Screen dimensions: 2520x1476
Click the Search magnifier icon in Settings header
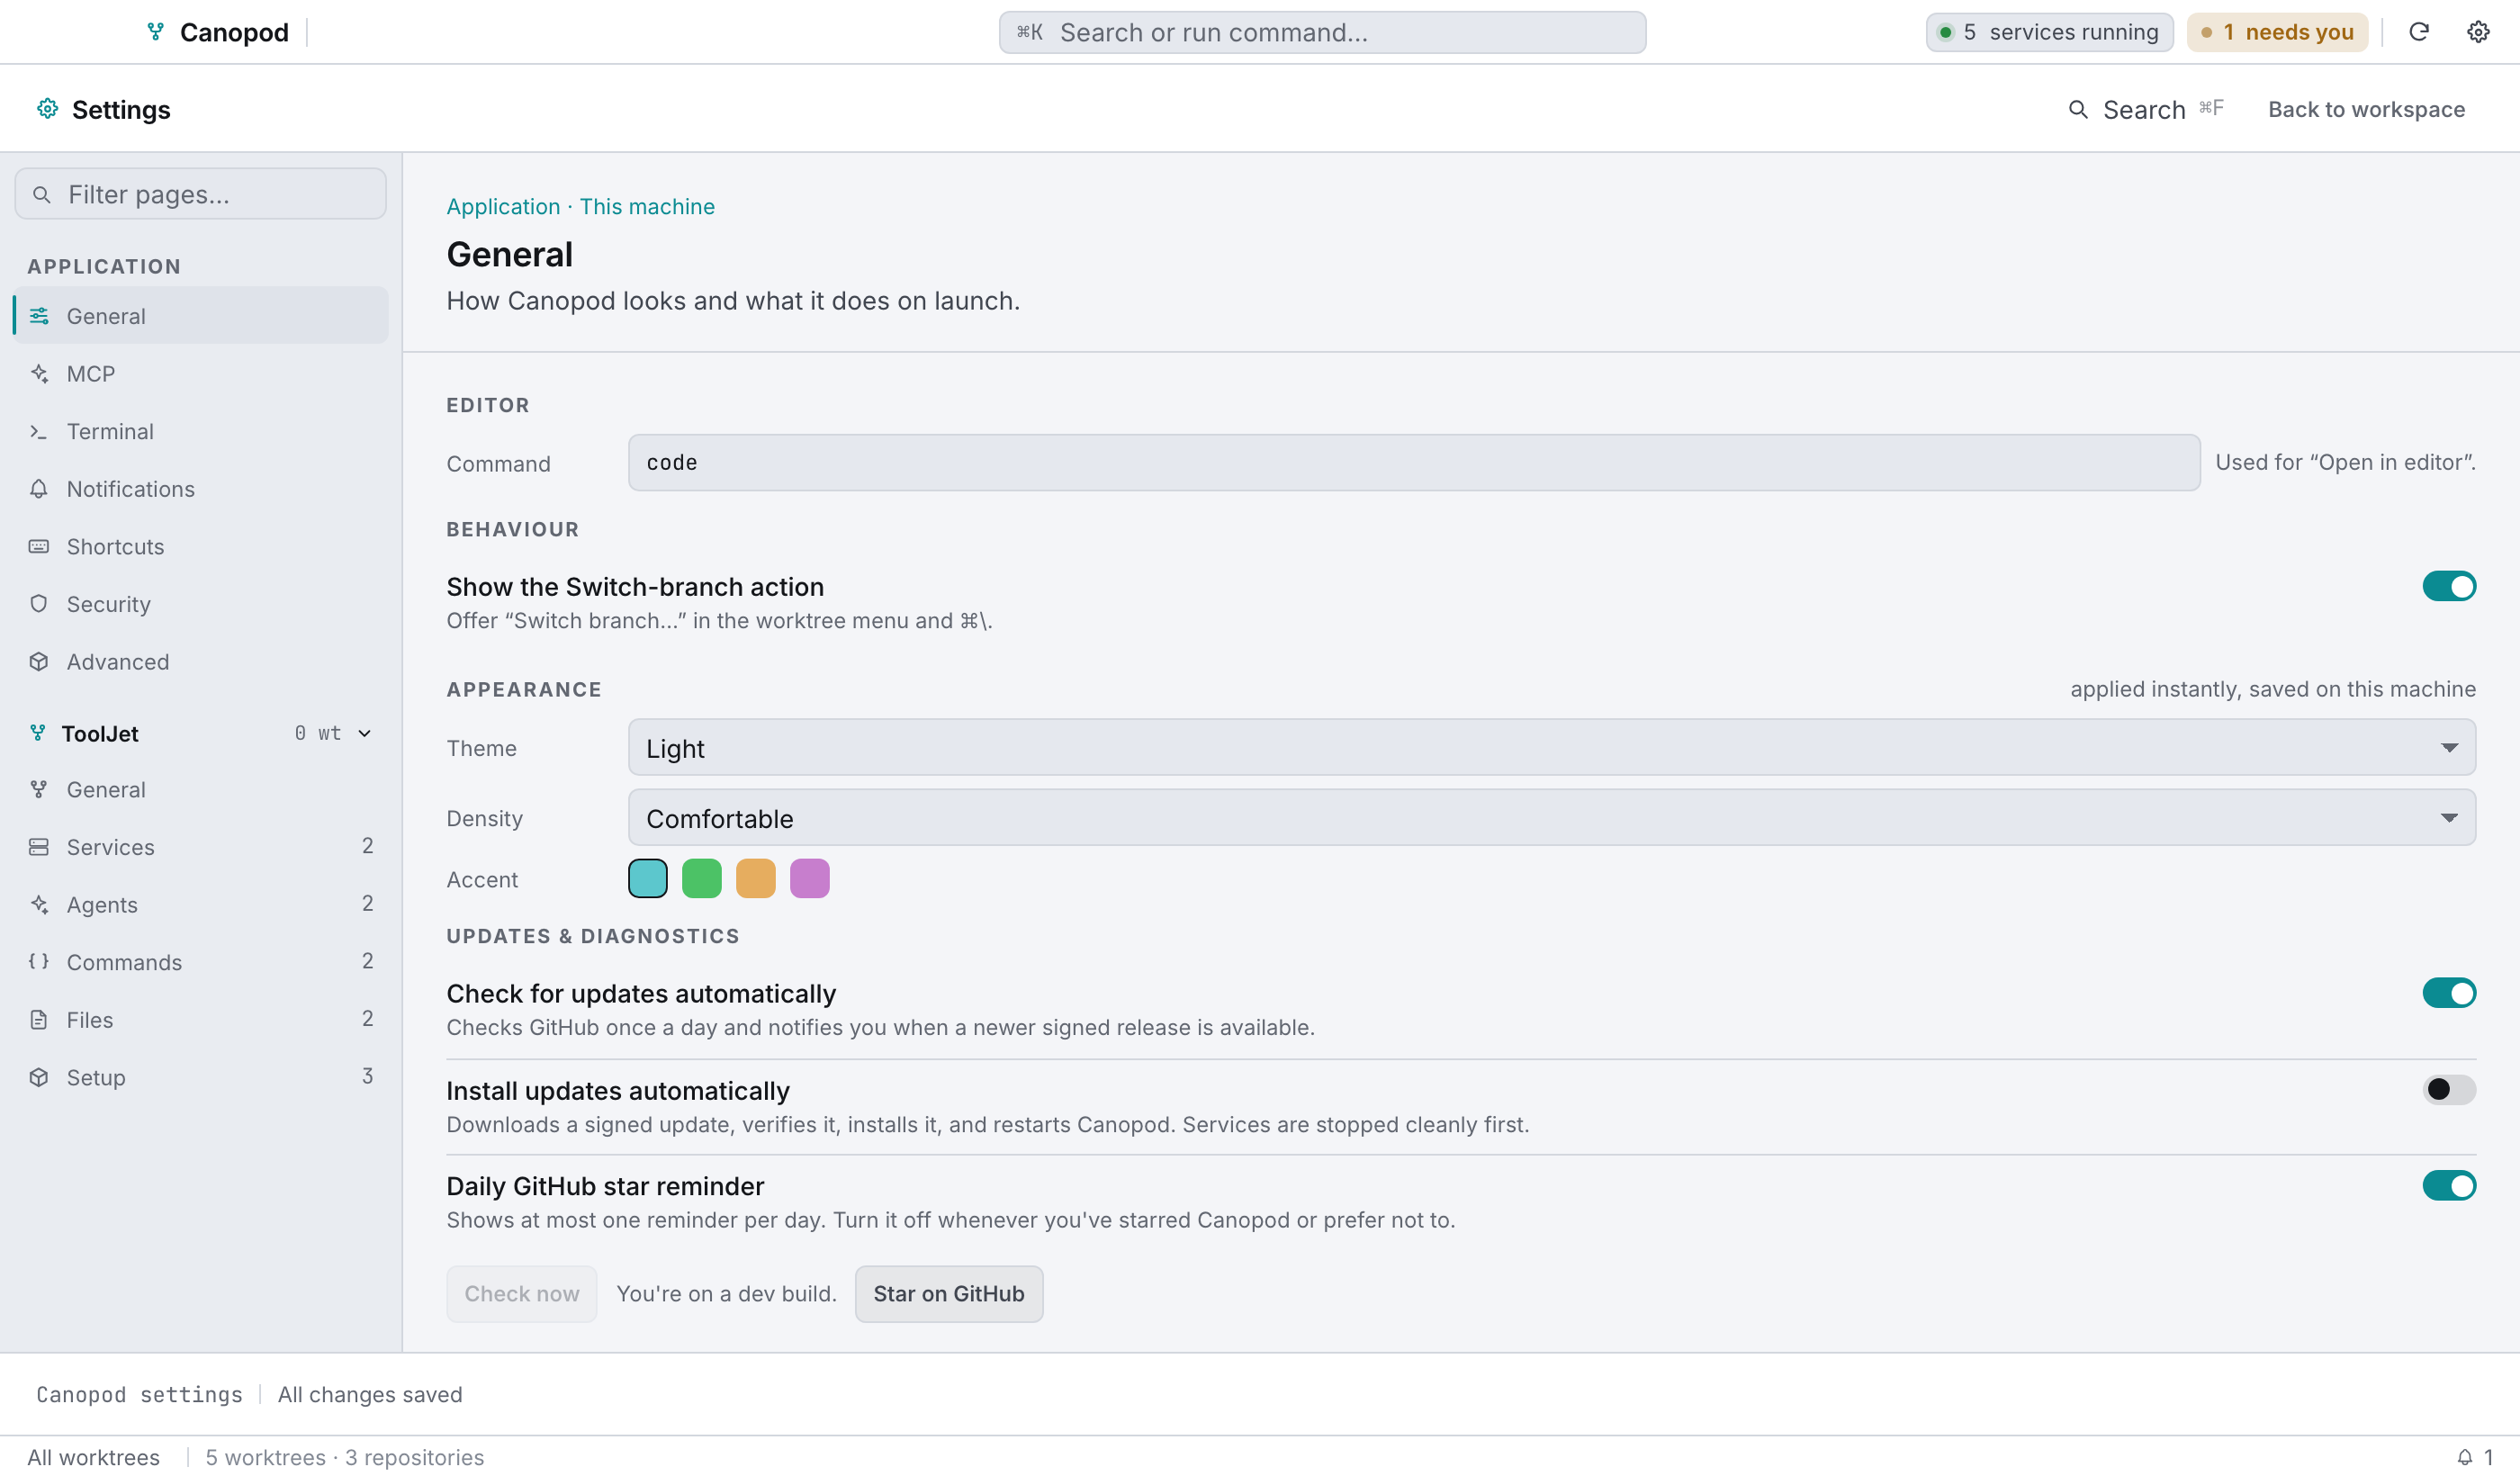point(2078,109)
